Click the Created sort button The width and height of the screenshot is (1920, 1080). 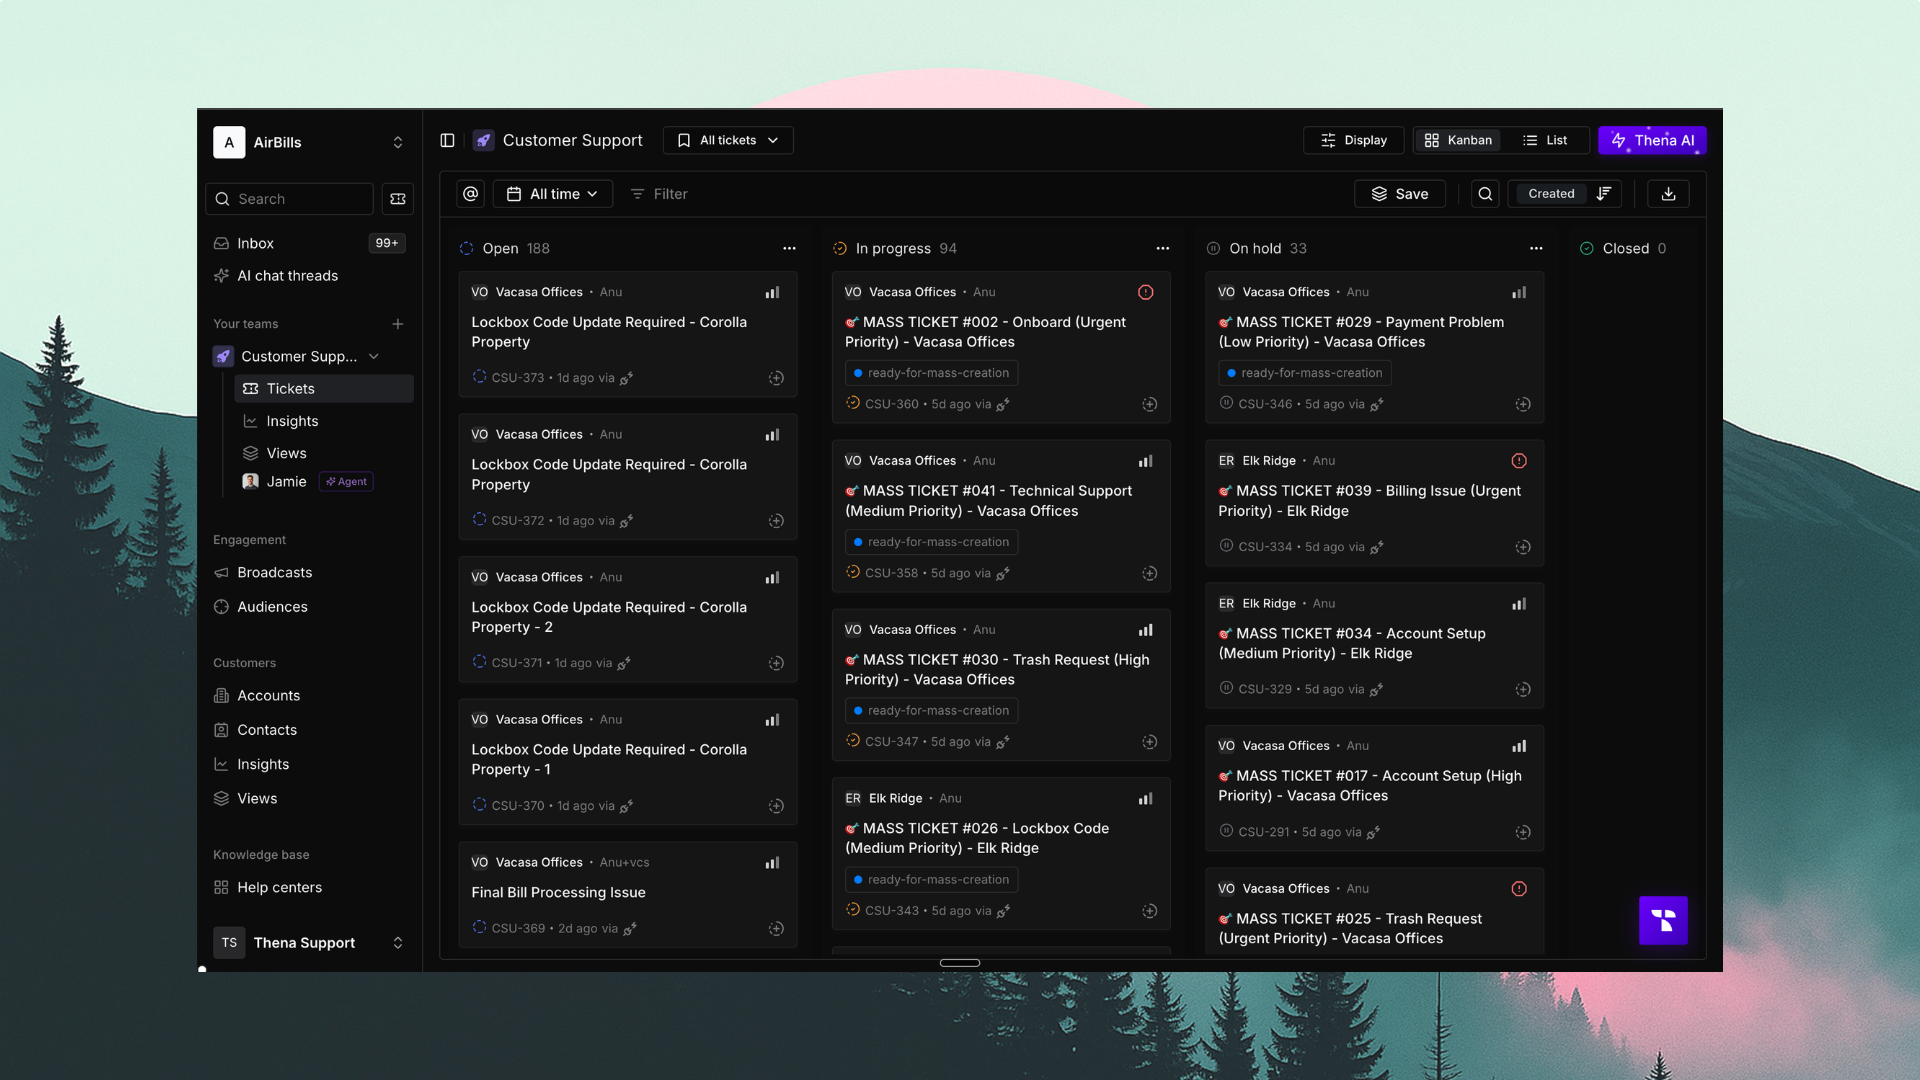1551,193
